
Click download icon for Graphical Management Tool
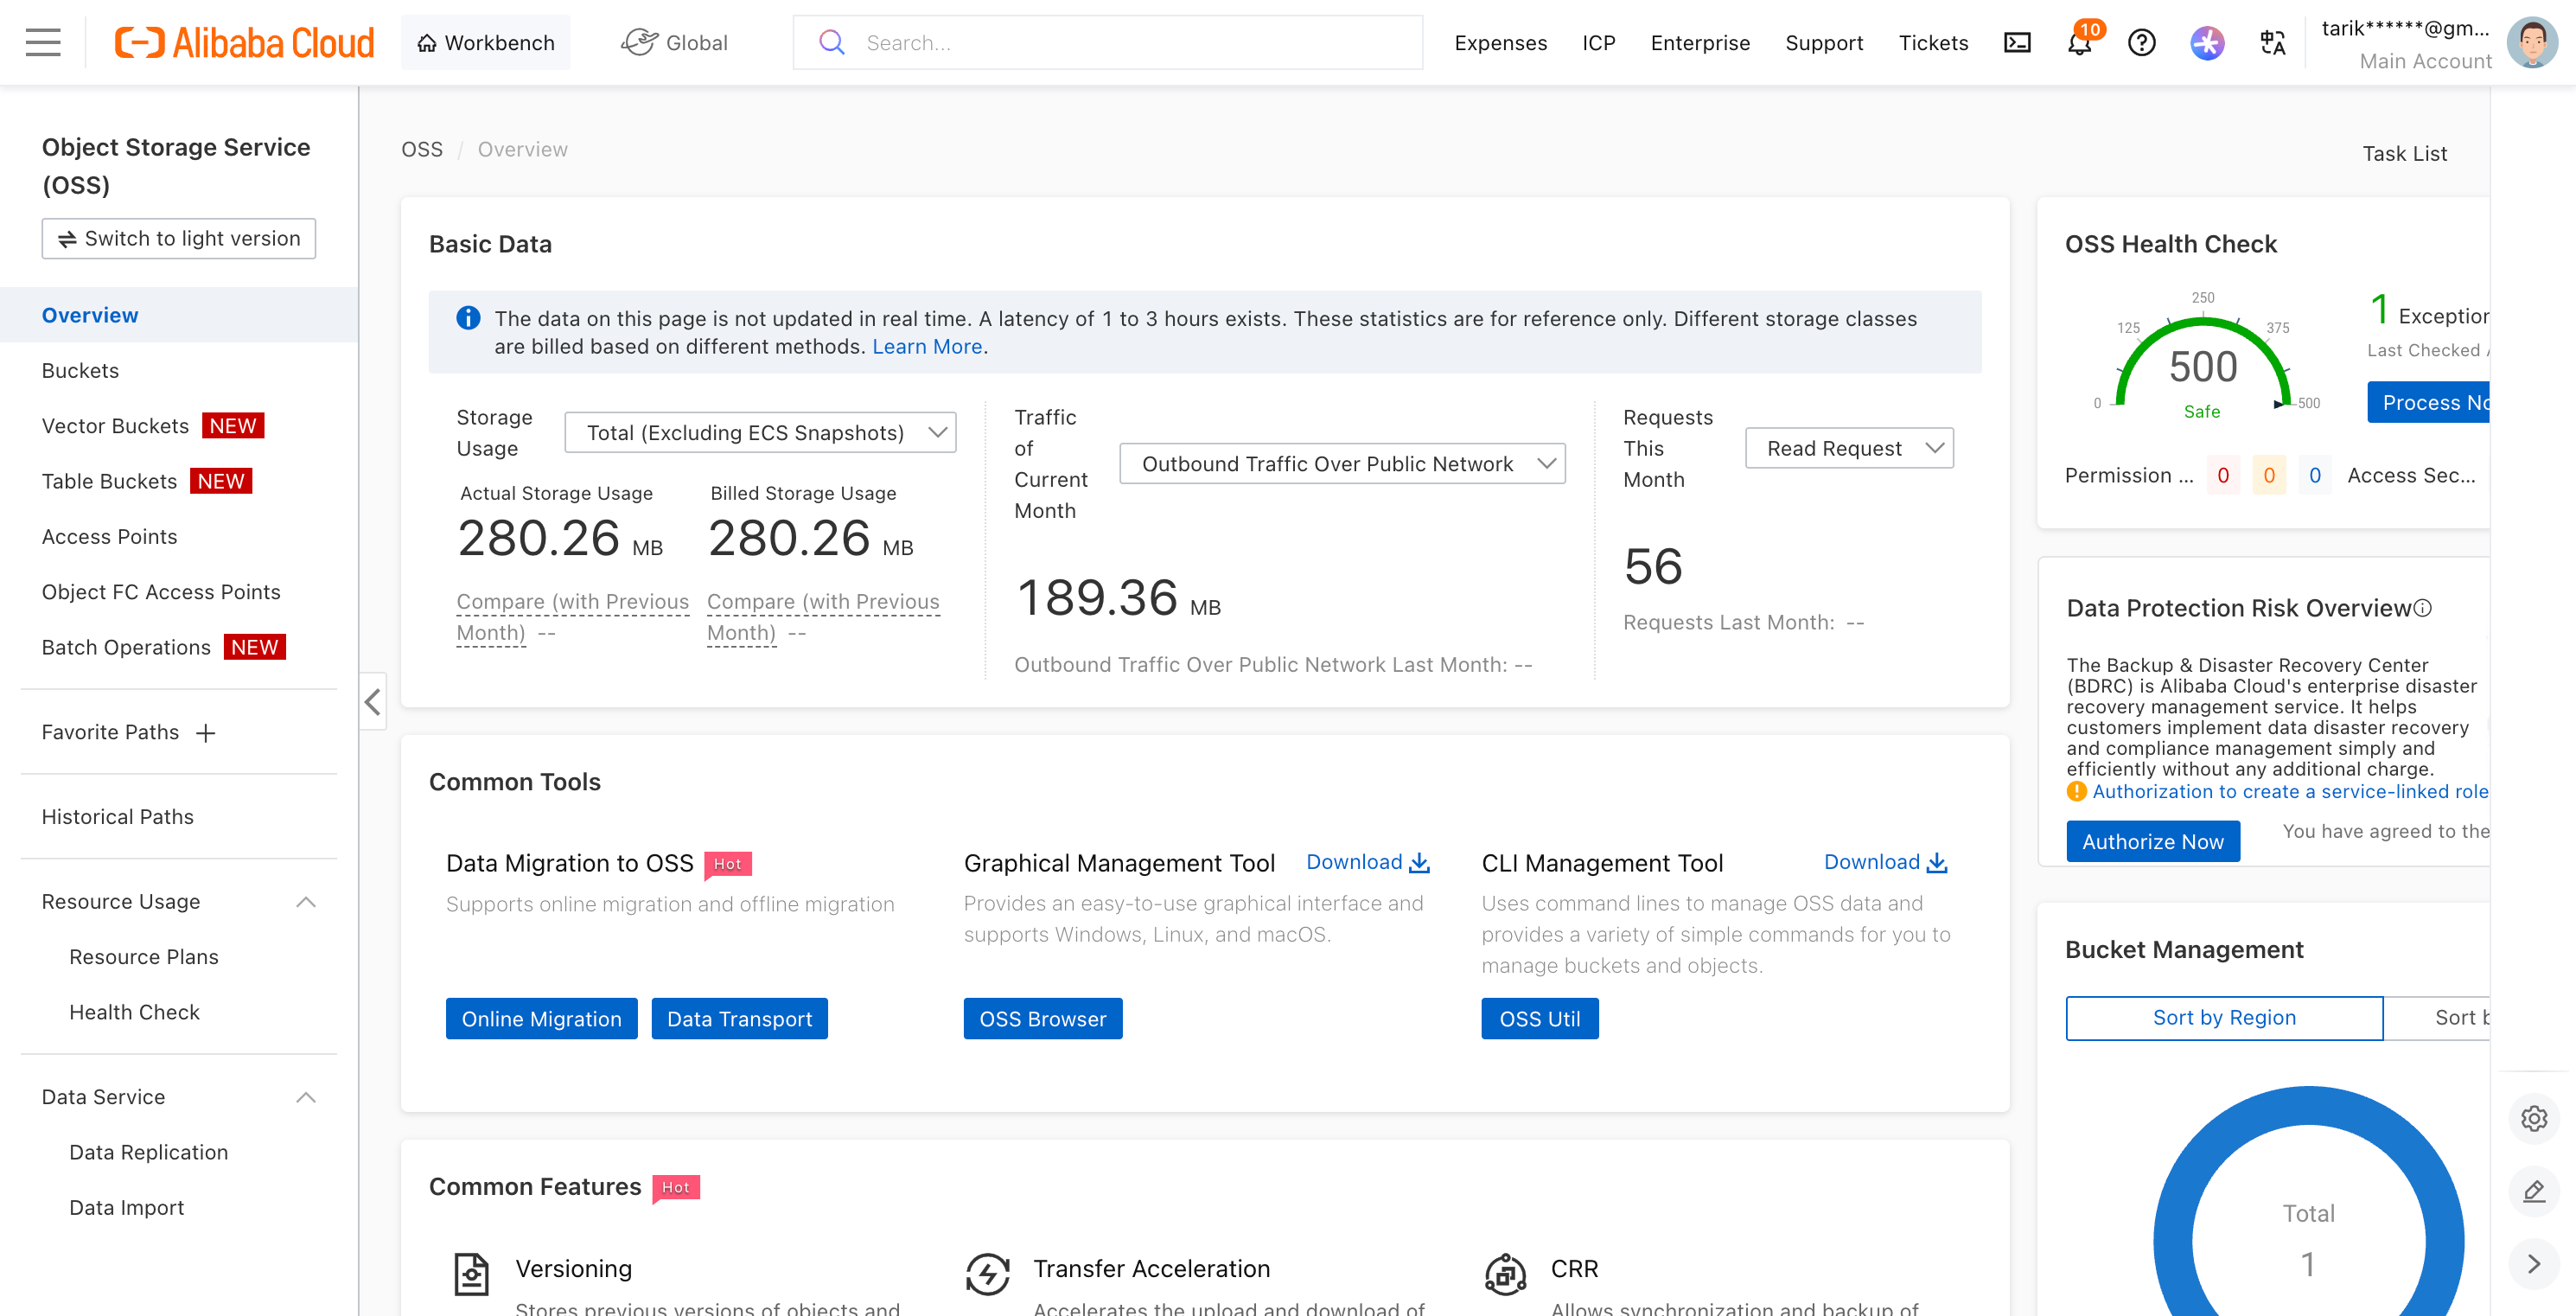pyautogui.click(x=1419, y=863)
